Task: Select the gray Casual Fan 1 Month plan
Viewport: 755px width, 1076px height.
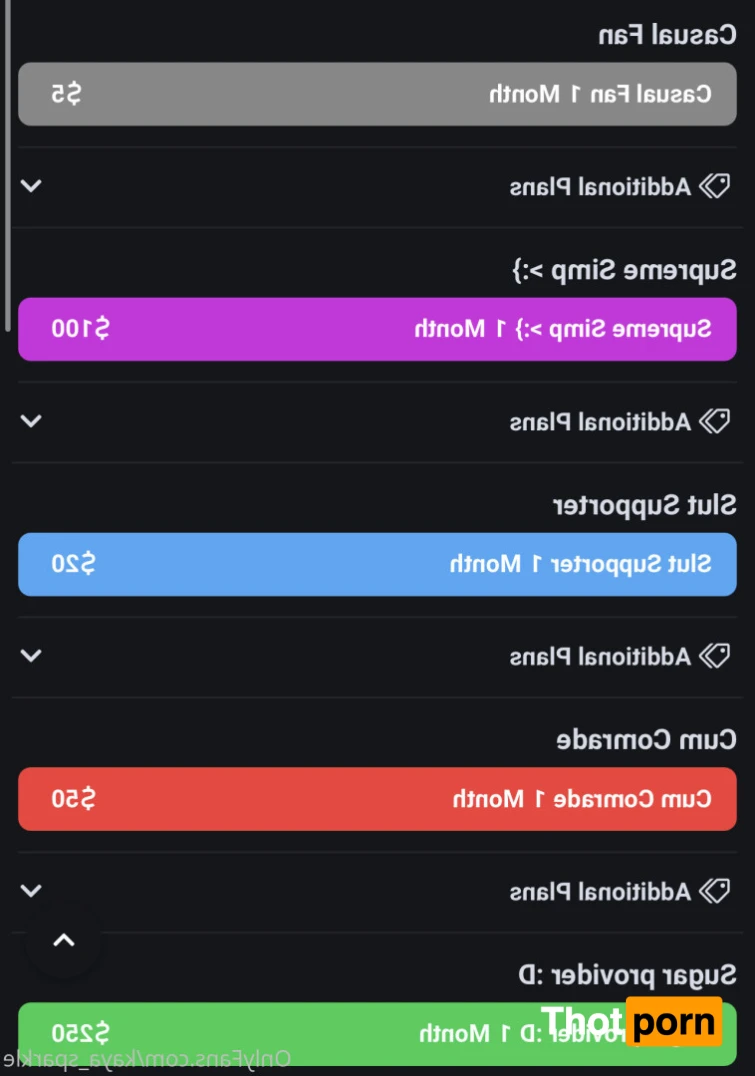Action: point(377,94)
